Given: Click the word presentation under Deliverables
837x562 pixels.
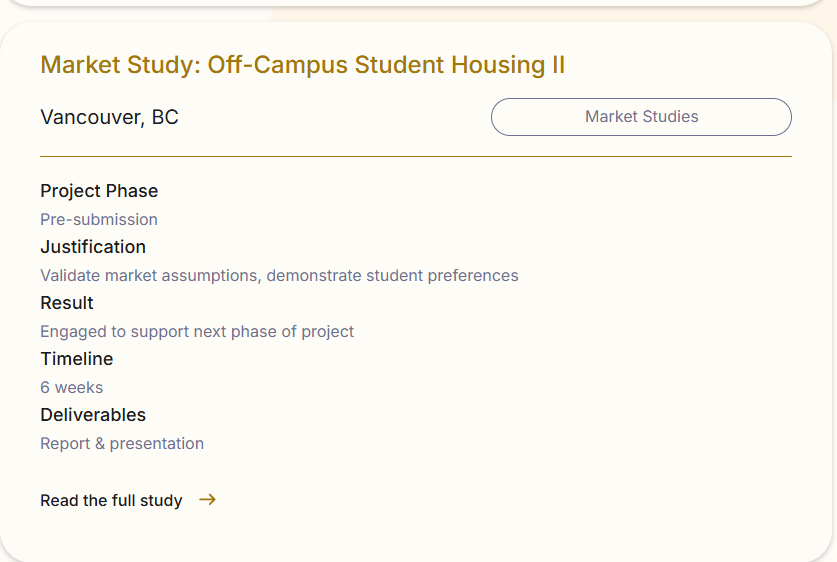Looking at the screenshot, I should coord(157,443).
